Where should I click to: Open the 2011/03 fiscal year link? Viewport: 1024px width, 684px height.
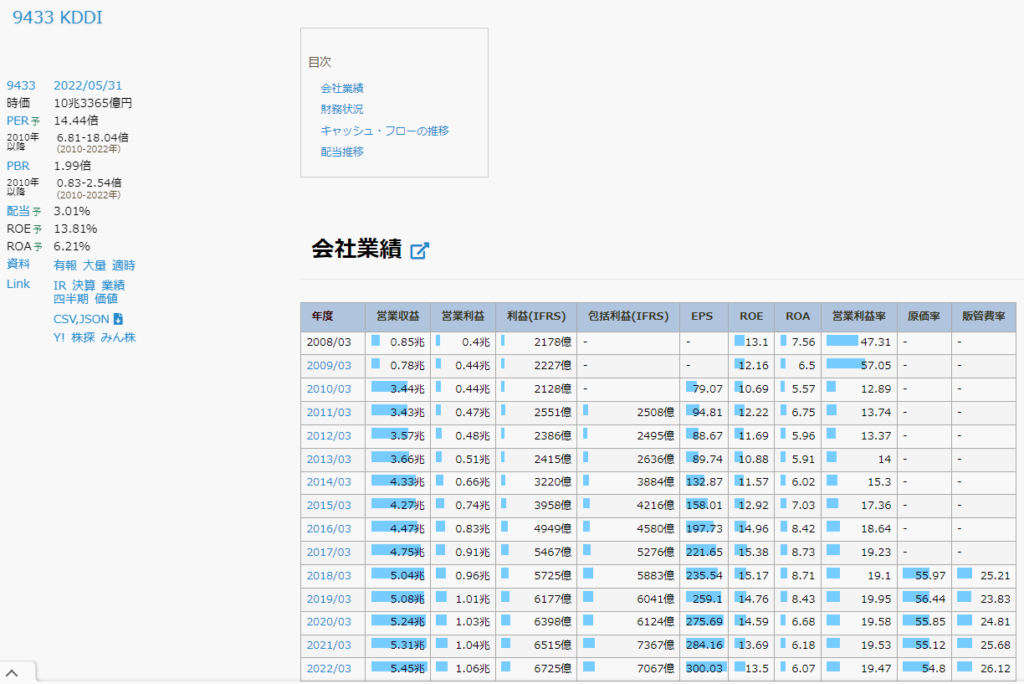pyautogui.click(x=328, y=413)
